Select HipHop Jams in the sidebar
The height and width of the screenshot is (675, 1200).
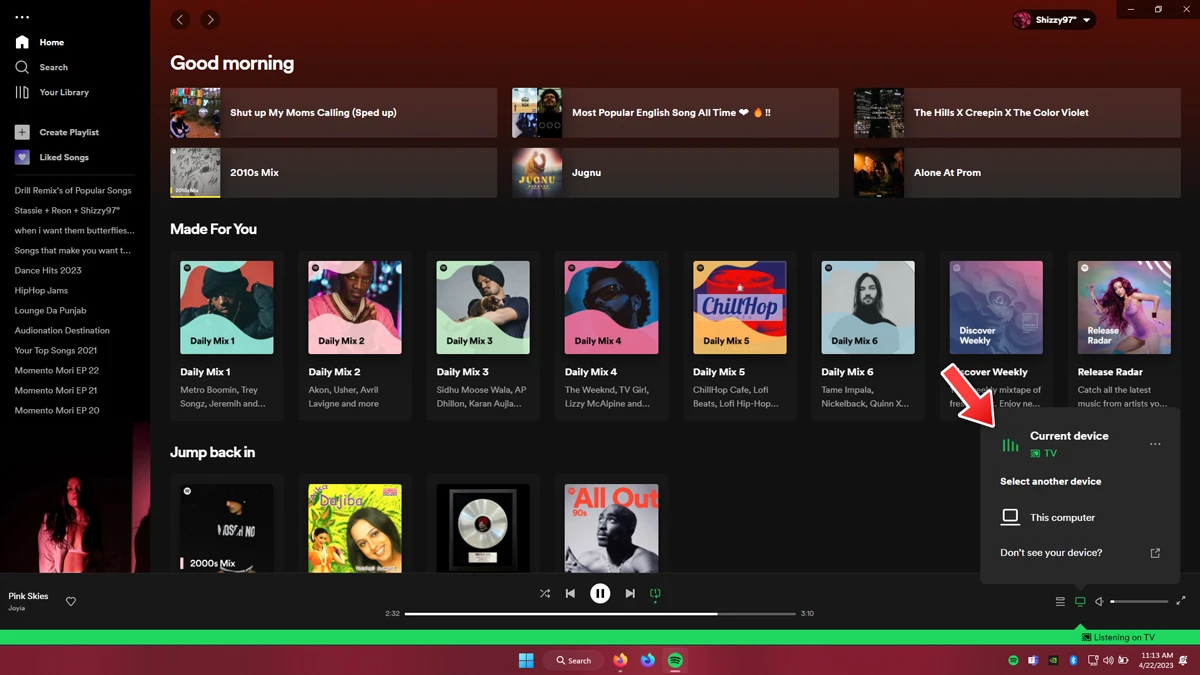click(x=43, y=290)
